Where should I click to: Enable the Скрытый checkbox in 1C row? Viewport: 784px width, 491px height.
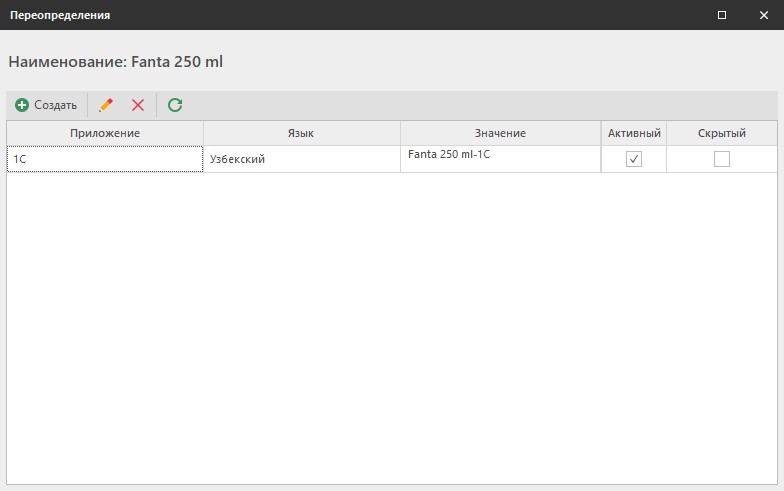pos(721,159)
